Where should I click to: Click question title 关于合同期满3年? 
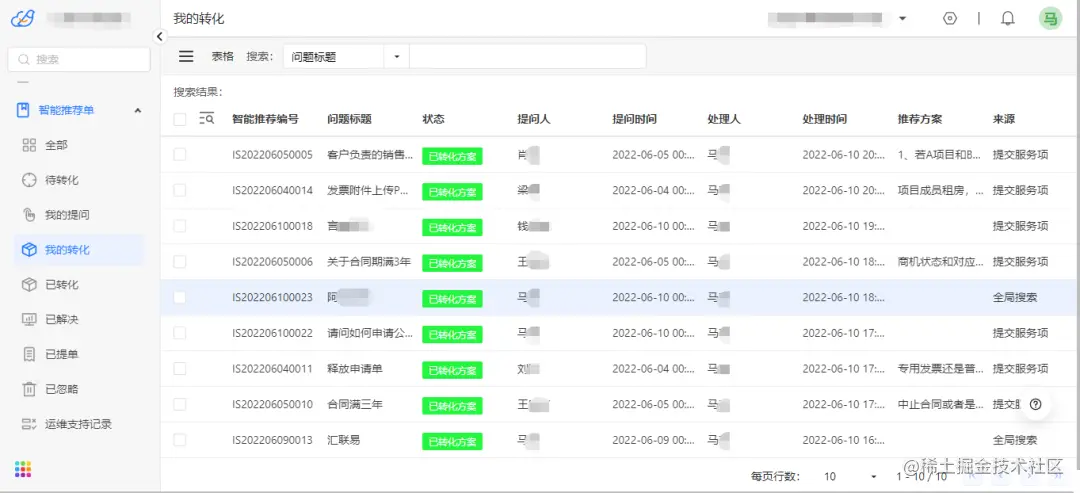click(x=369, y=262)
